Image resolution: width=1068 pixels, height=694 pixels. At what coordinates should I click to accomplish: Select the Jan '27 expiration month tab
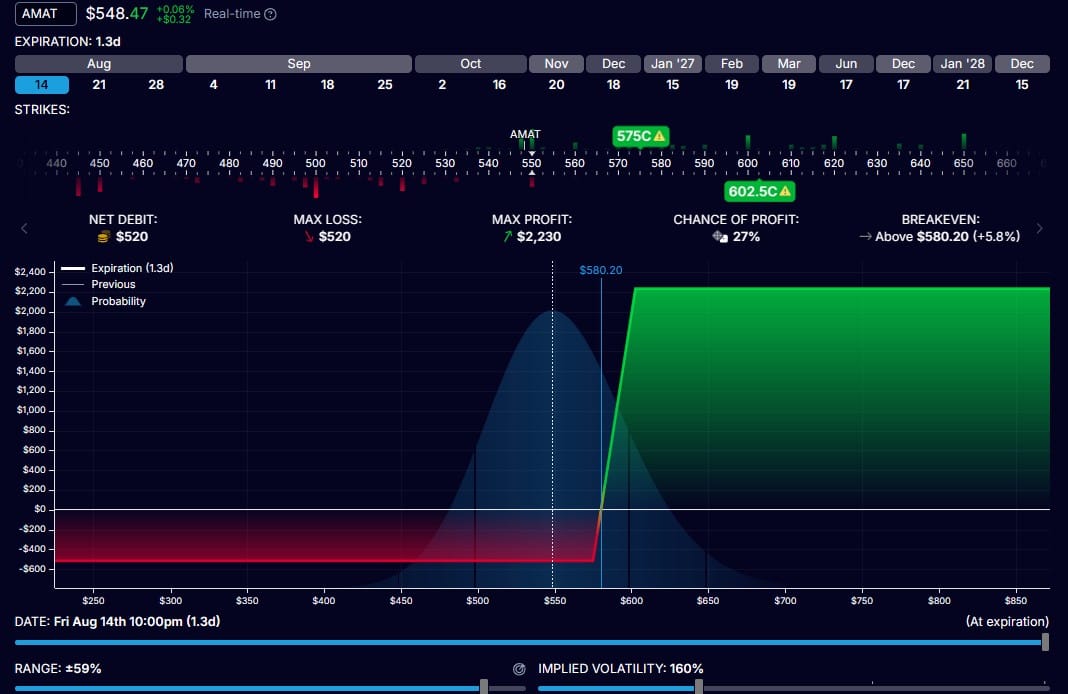coord(672,64)
